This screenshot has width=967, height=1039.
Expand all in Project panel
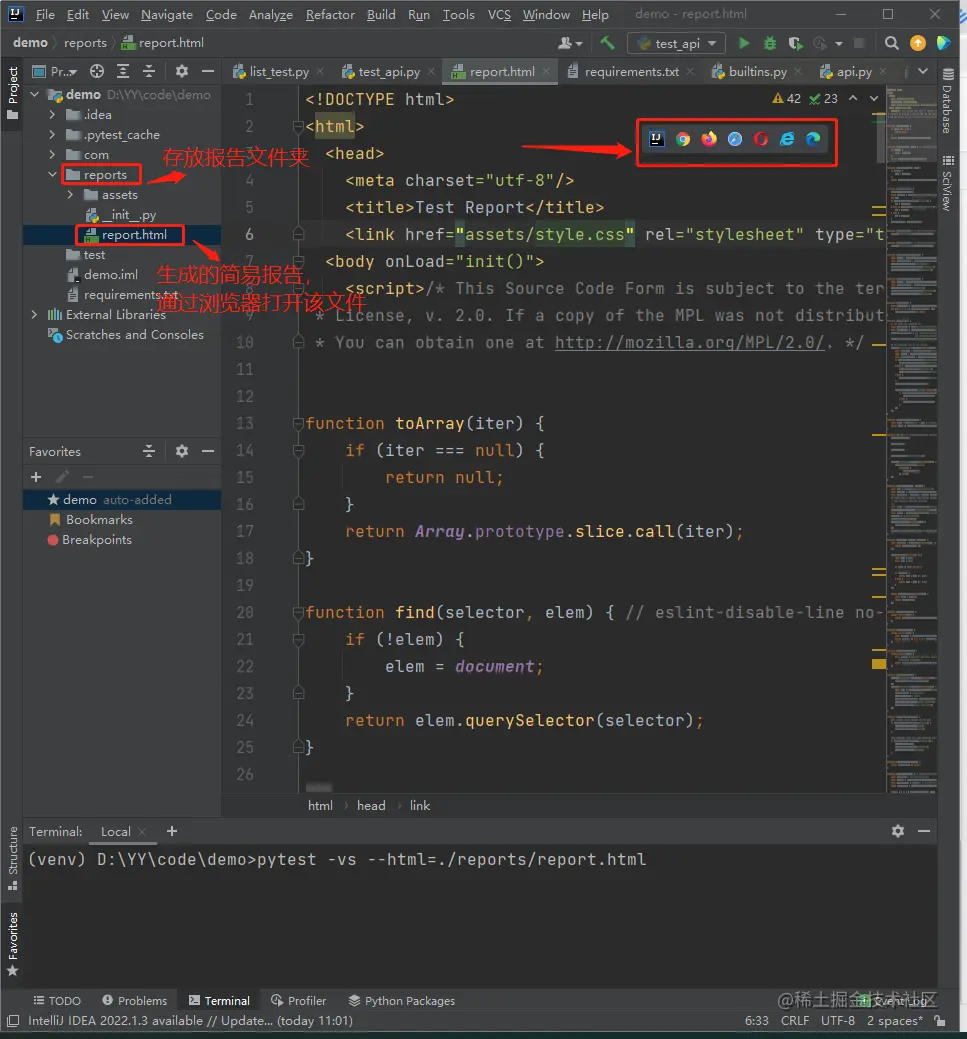123,71
